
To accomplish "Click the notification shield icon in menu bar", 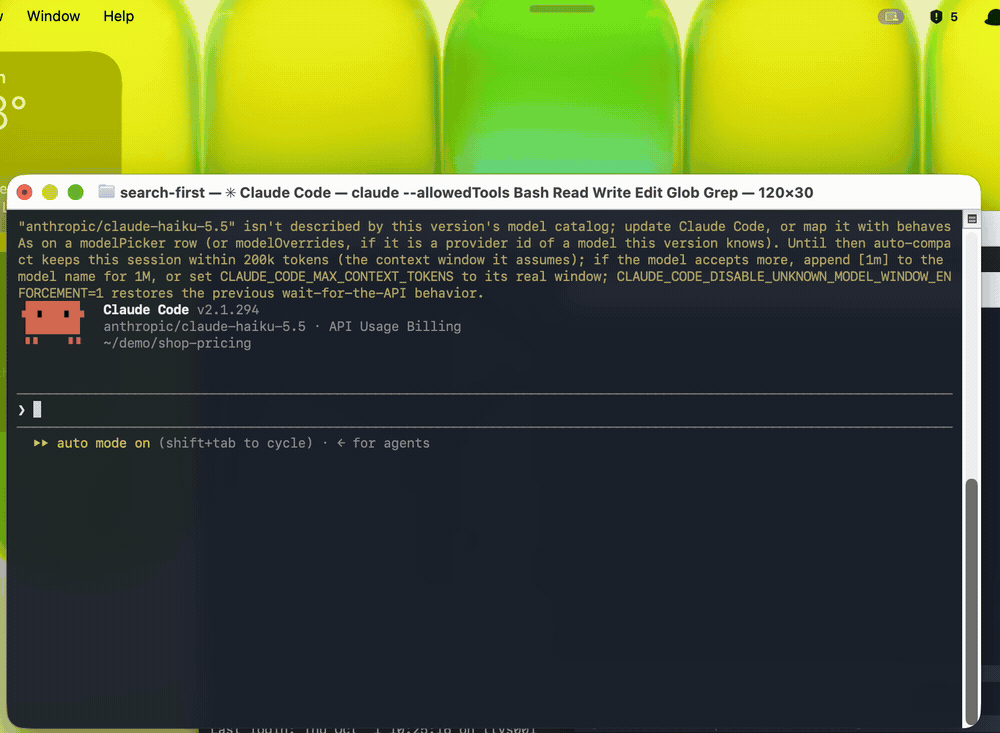I will click(936, 17).
